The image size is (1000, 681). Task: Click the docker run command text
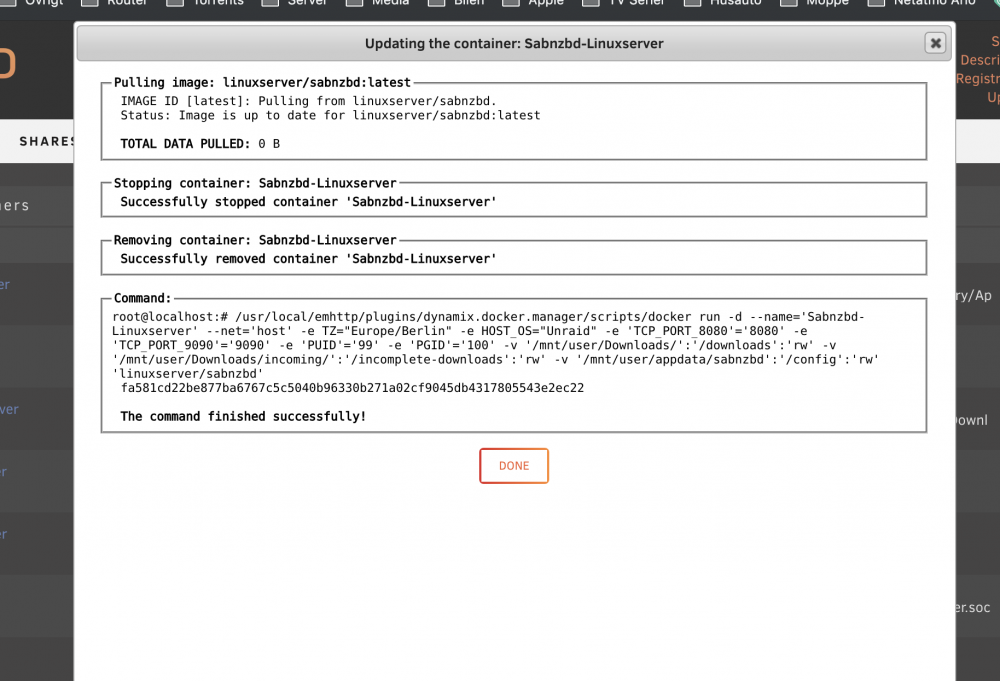(496, 345)
